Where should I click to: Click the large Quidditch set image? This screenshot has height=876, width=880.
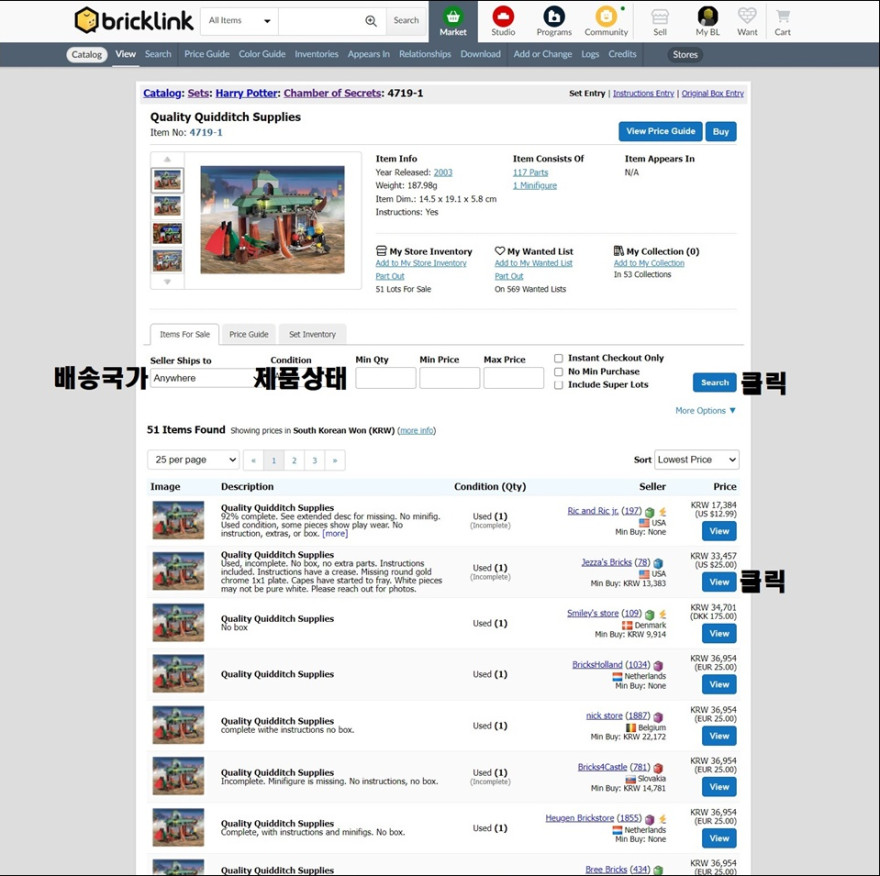(272, 219)
